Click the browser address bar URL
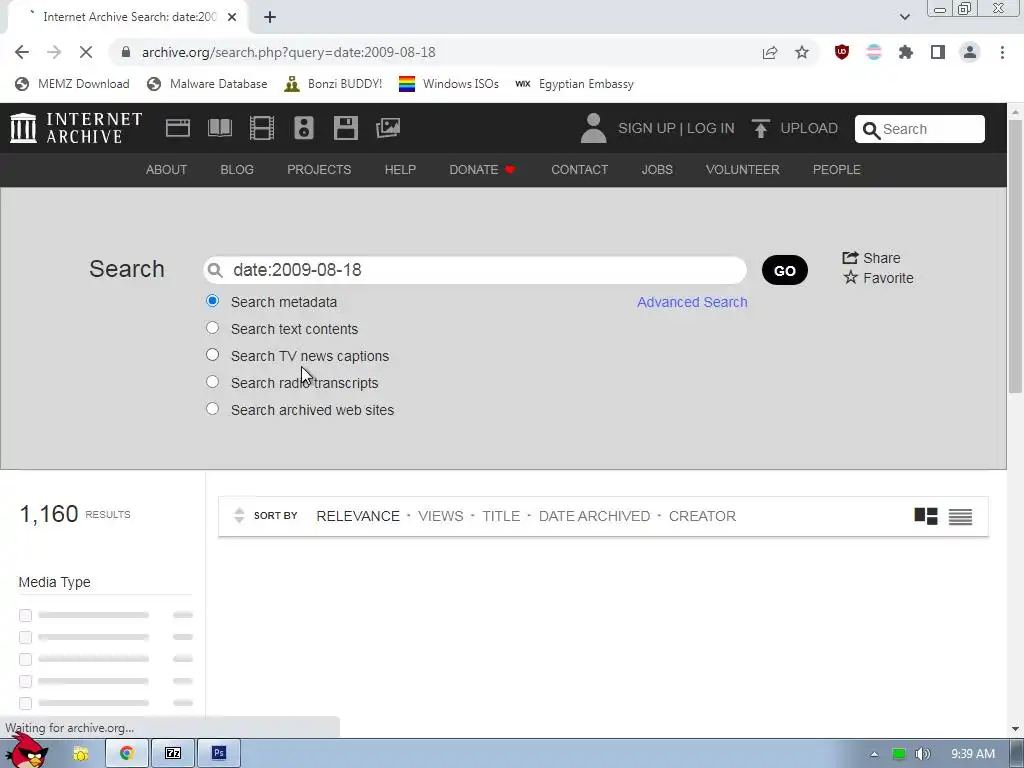Screen dimensions: 1024x768 (289, 52)
